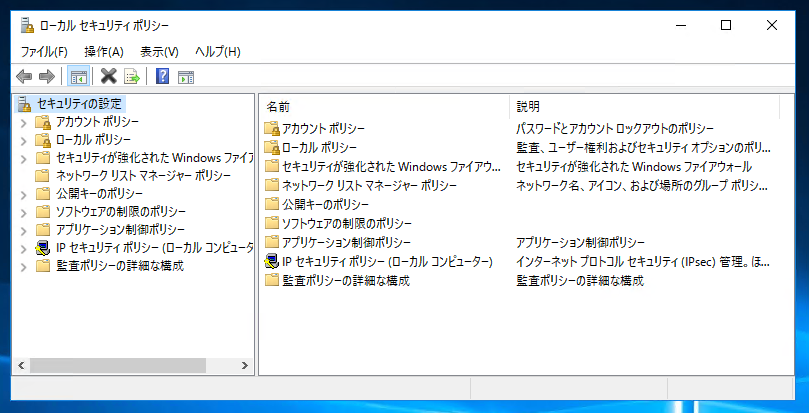Toggle the show/hide action pane icon
This screenshot has width=809, height=413.
tap(186, 77)
